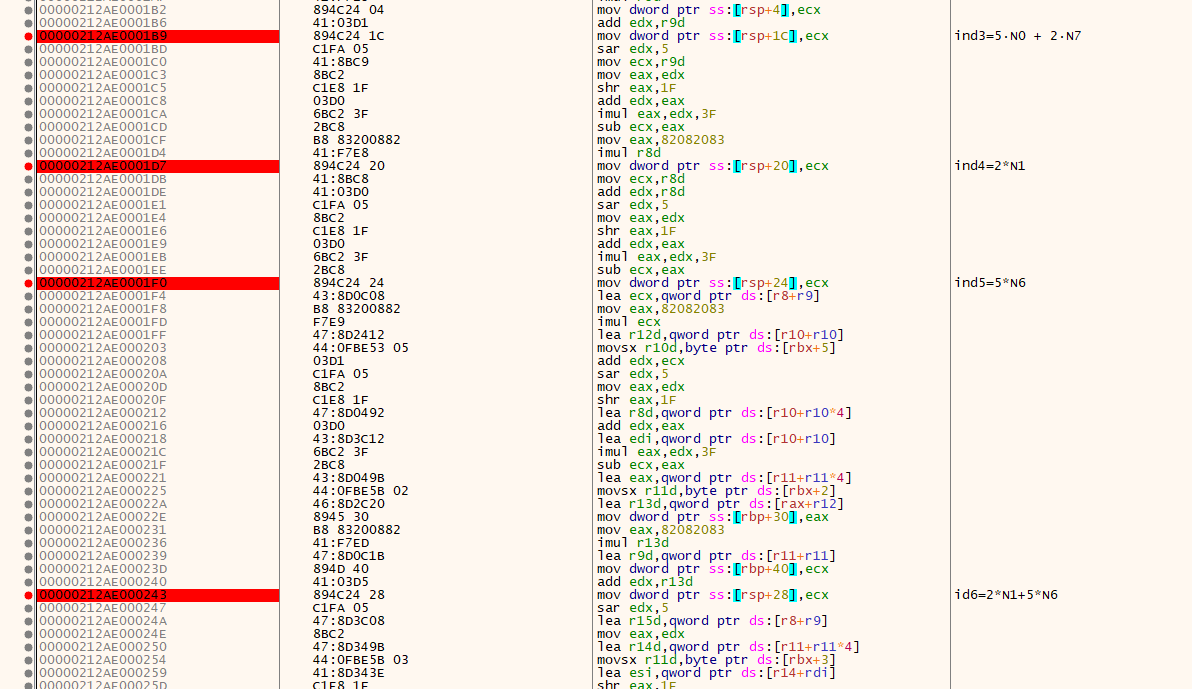Select instruction 'lea eax,qword ptr ds:[r11+r11*4]'
Viewport: 1192px width, 689px height.
click(724, 478)
